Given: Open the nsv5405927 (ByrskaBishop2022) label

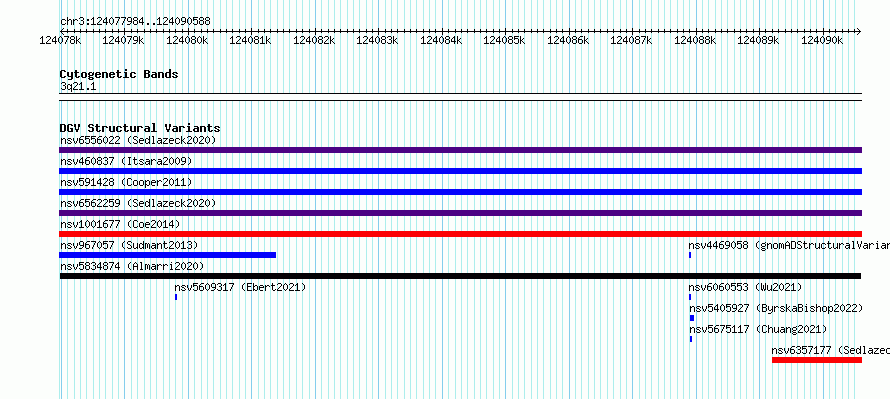Looking at the screenshot, I should click(776, 308).
